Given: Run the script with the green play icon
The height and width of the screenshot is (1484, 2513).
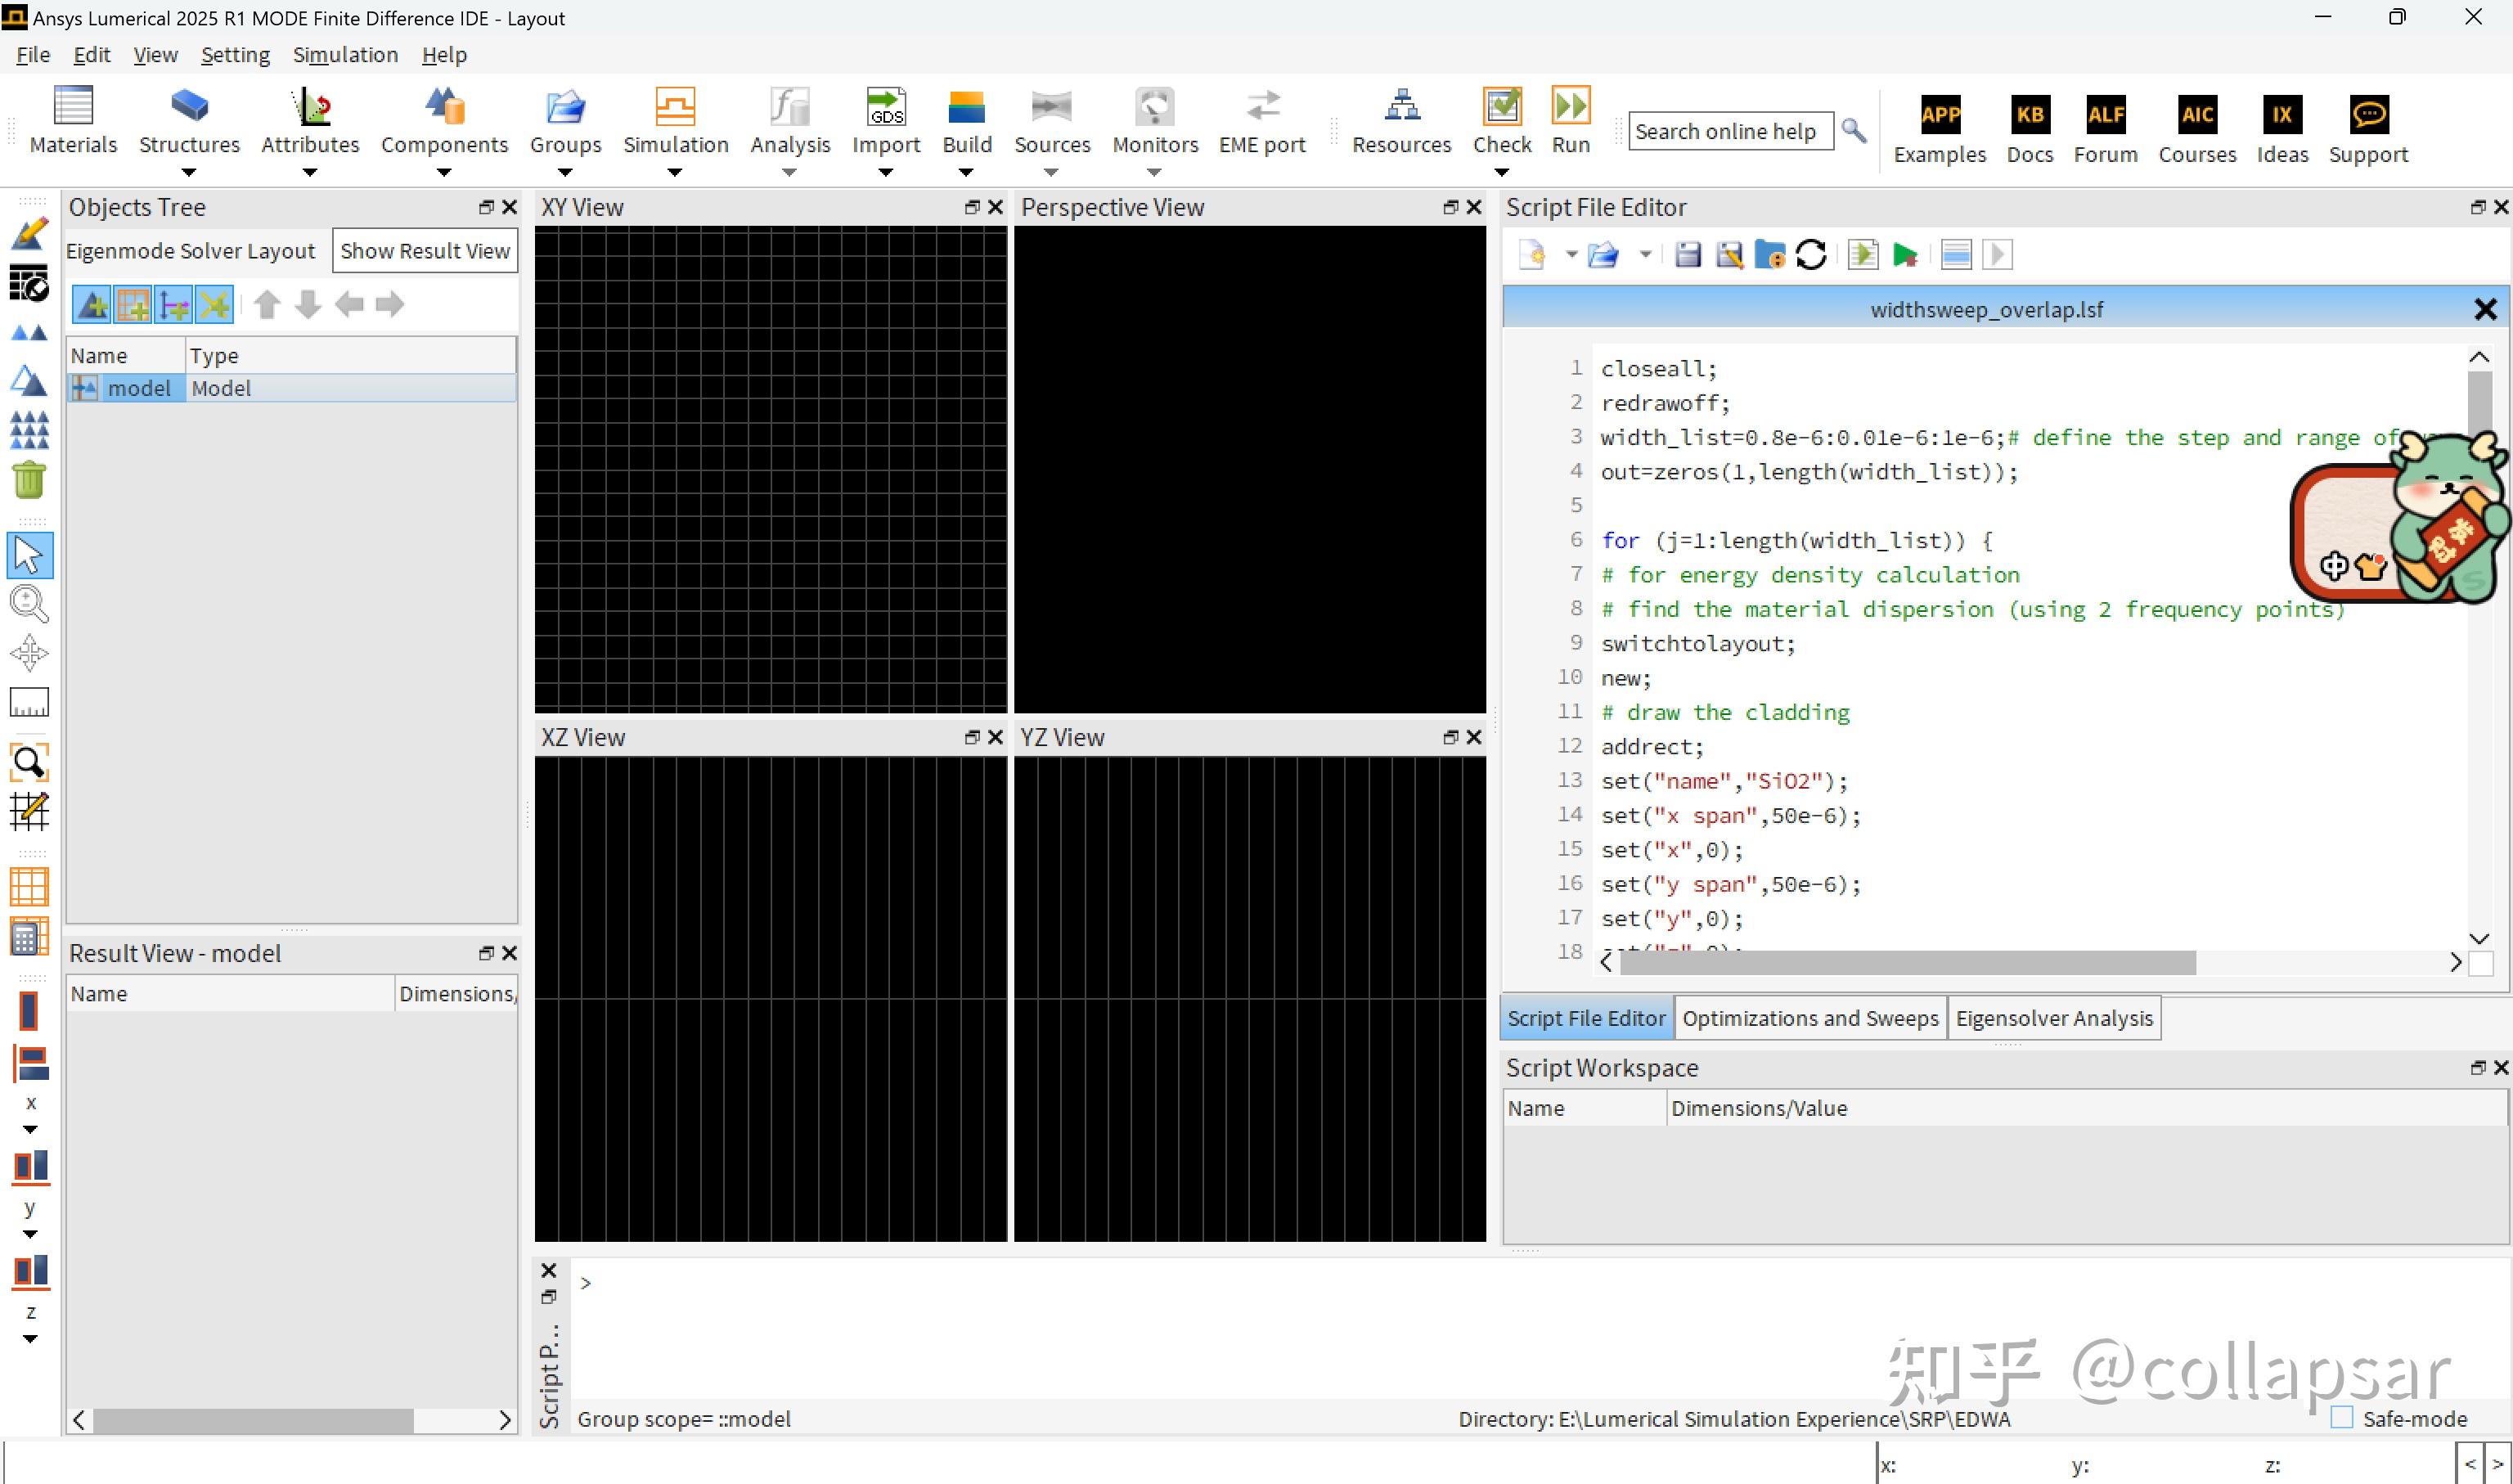Looking at the screenshot, I should [x=1905, y=255].
